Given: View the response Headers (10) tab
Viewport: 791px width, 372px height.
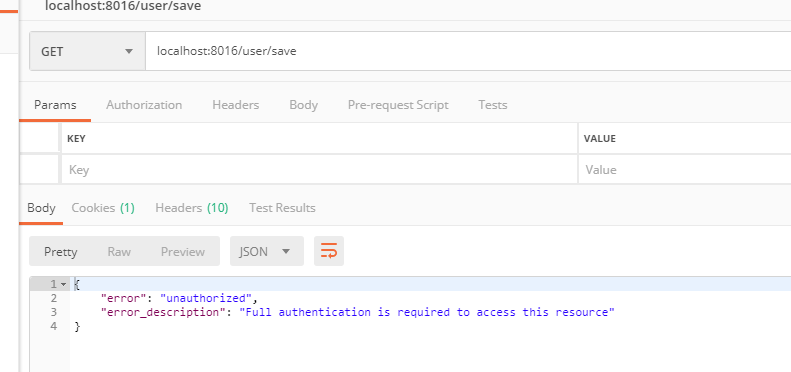Looking at the screenshot, I should point(192,208).
